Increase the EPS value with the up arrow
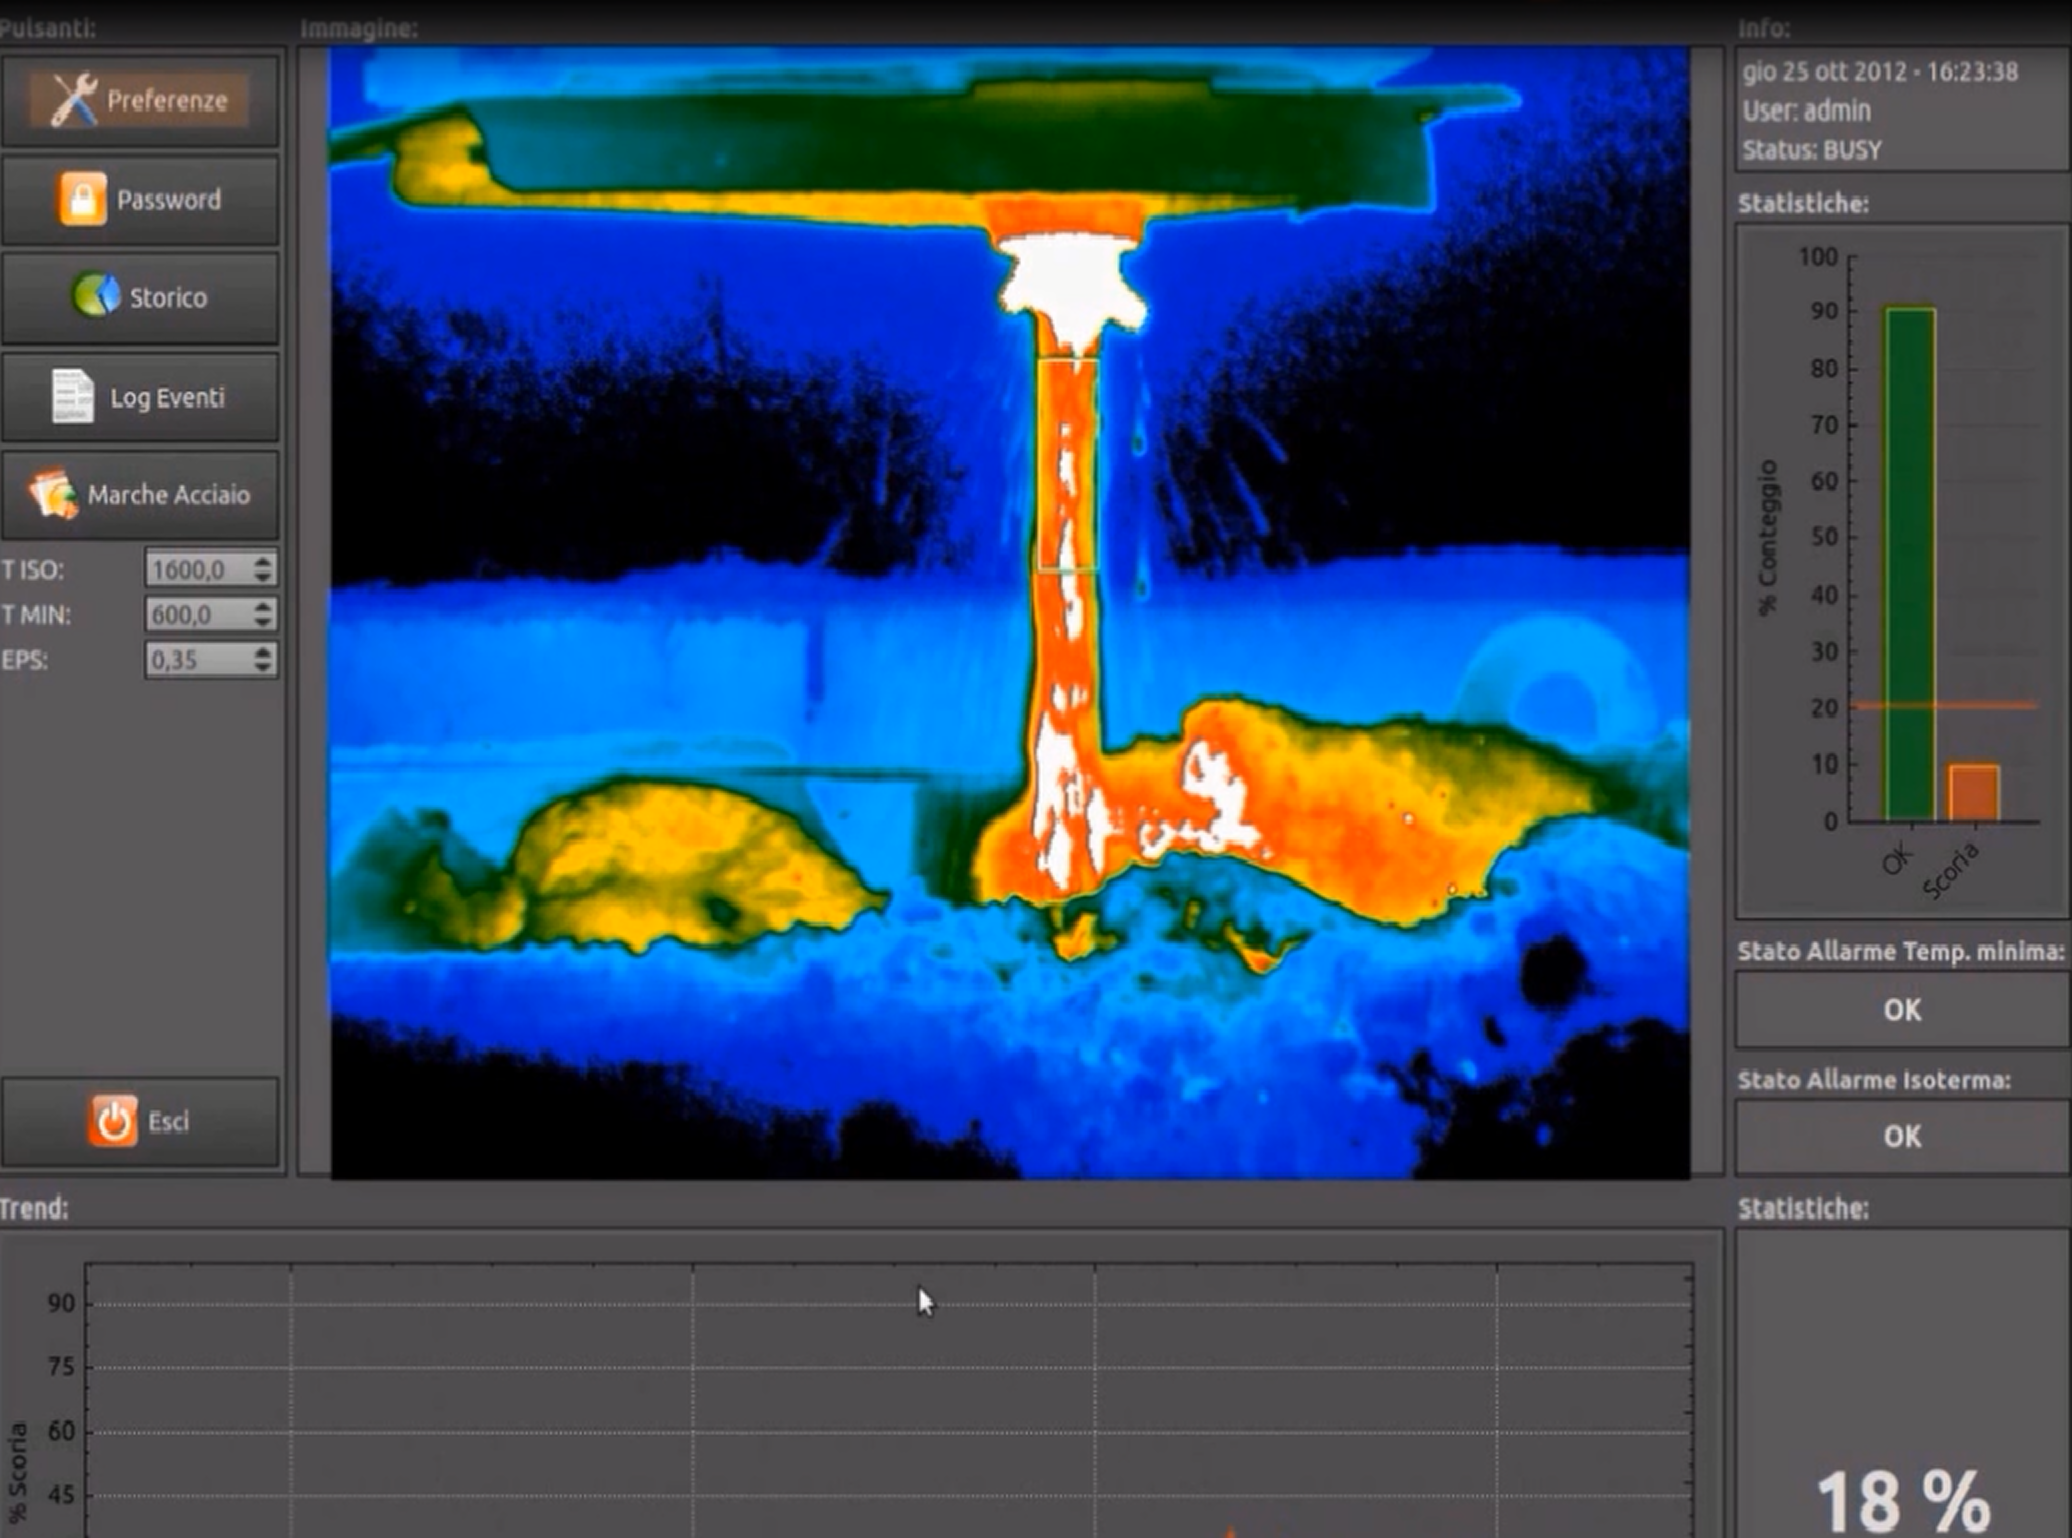2072x1538 pixels. click(263, 652)
